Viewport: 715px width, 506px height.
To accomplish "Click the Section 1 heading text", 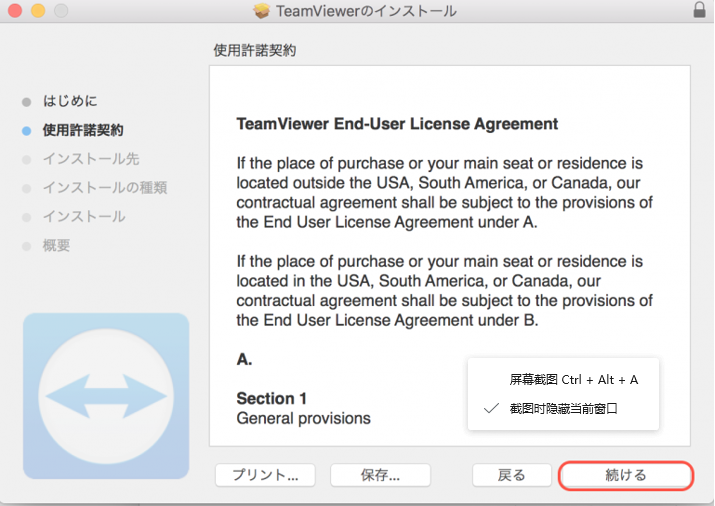I will [271, 398].
